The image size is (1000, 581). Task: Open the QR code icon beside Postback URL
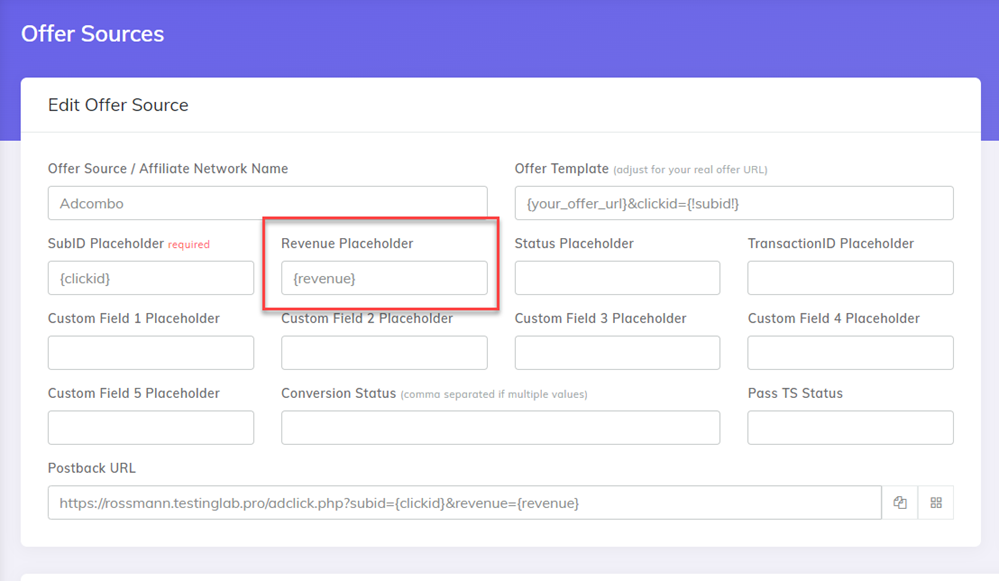pos(936,502)
